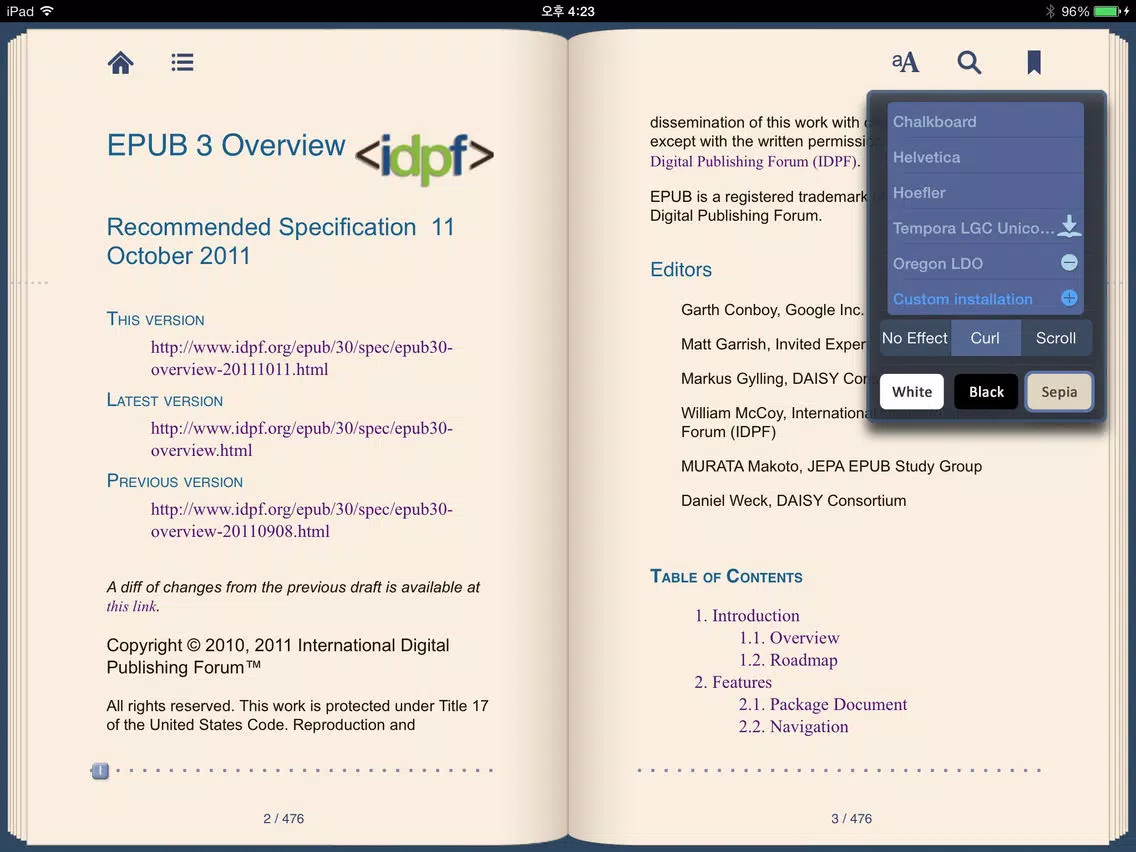Jump to 2.1. Package Document section
The image size is (1136, 852).
(x=822, y=704)
